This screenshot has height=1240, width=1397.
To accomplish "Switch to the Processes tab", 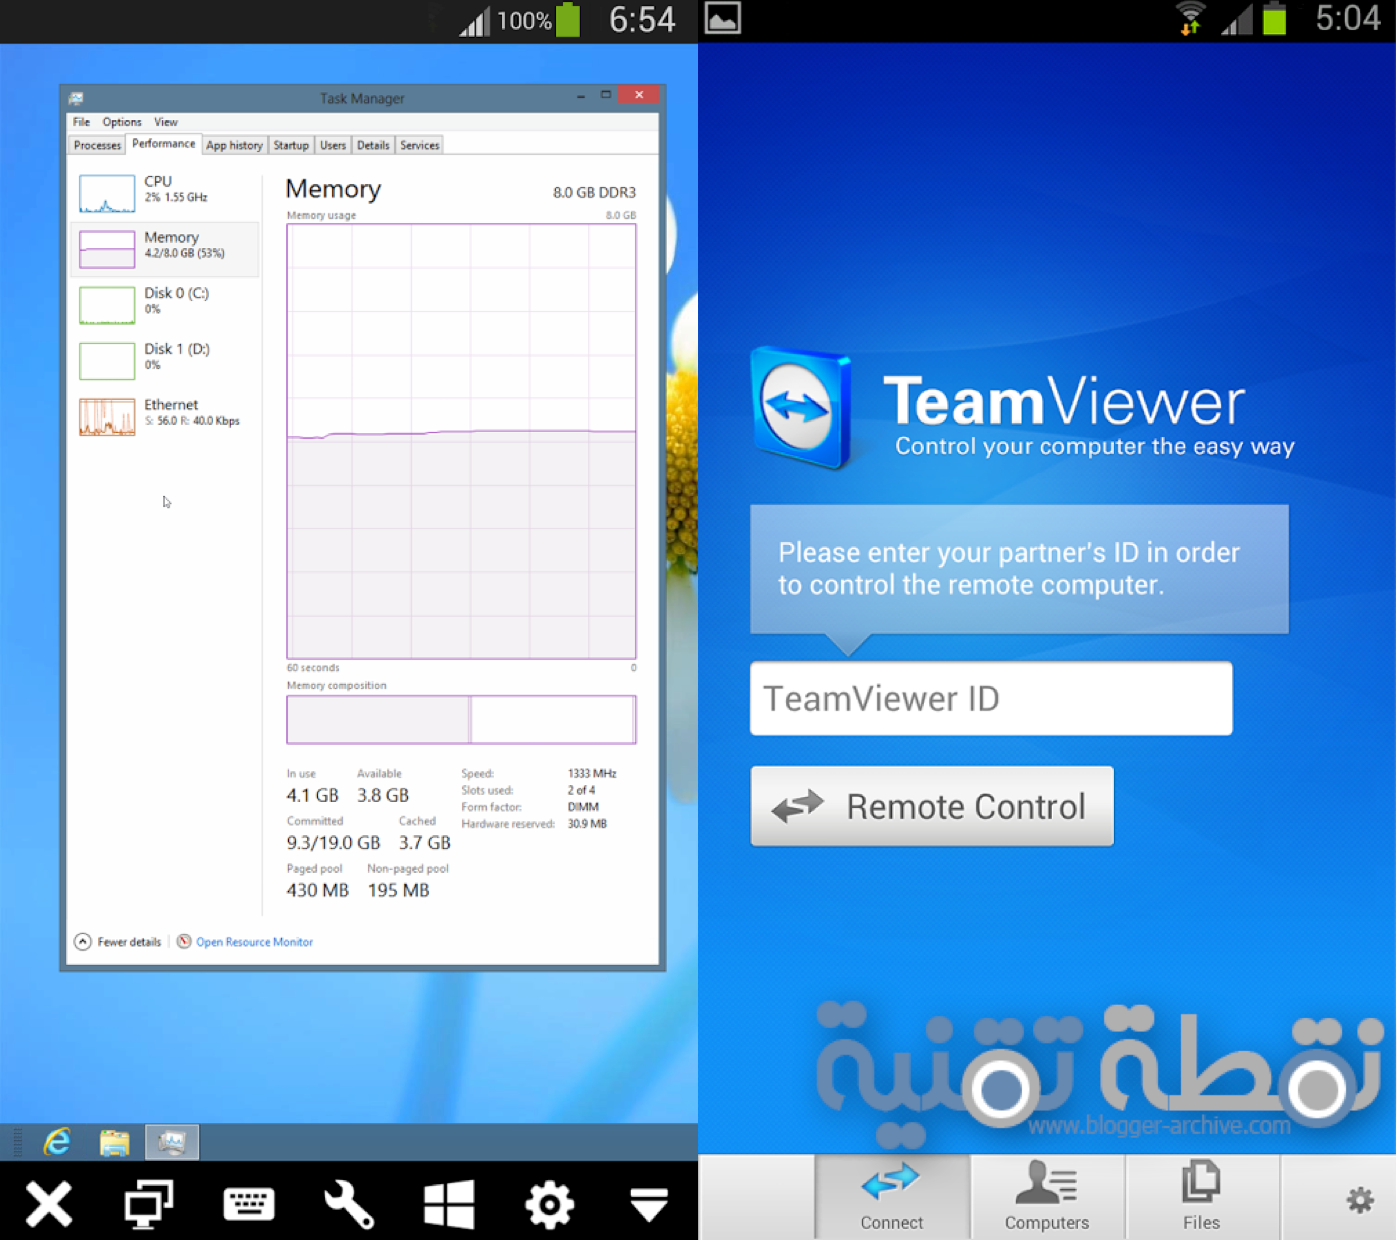I will 97,145.
